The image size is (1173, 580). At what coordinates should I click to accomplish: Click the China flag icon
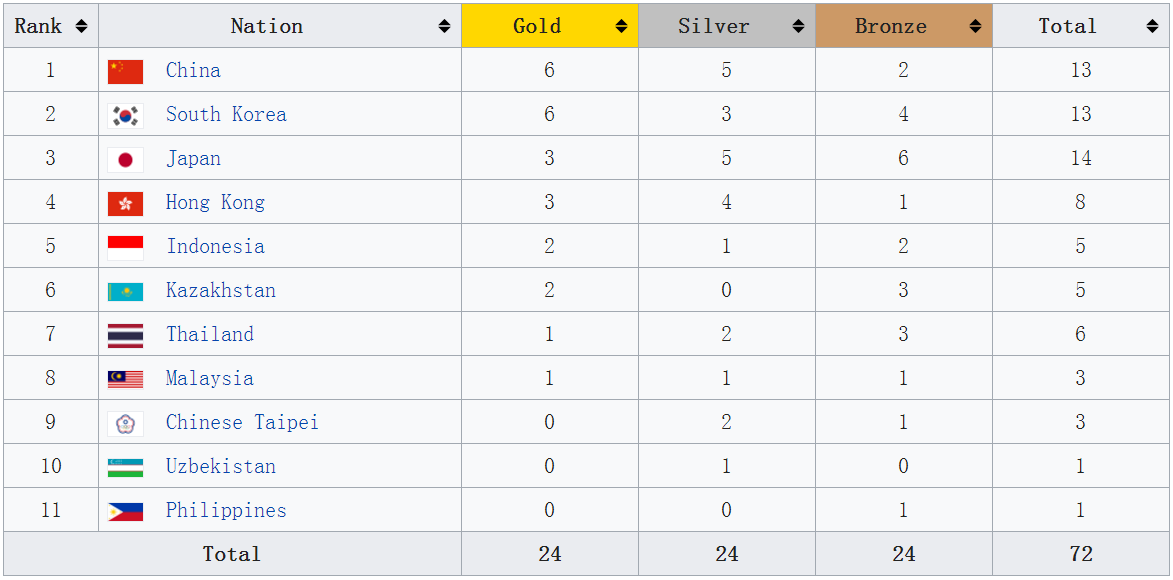tap(125, 71)
